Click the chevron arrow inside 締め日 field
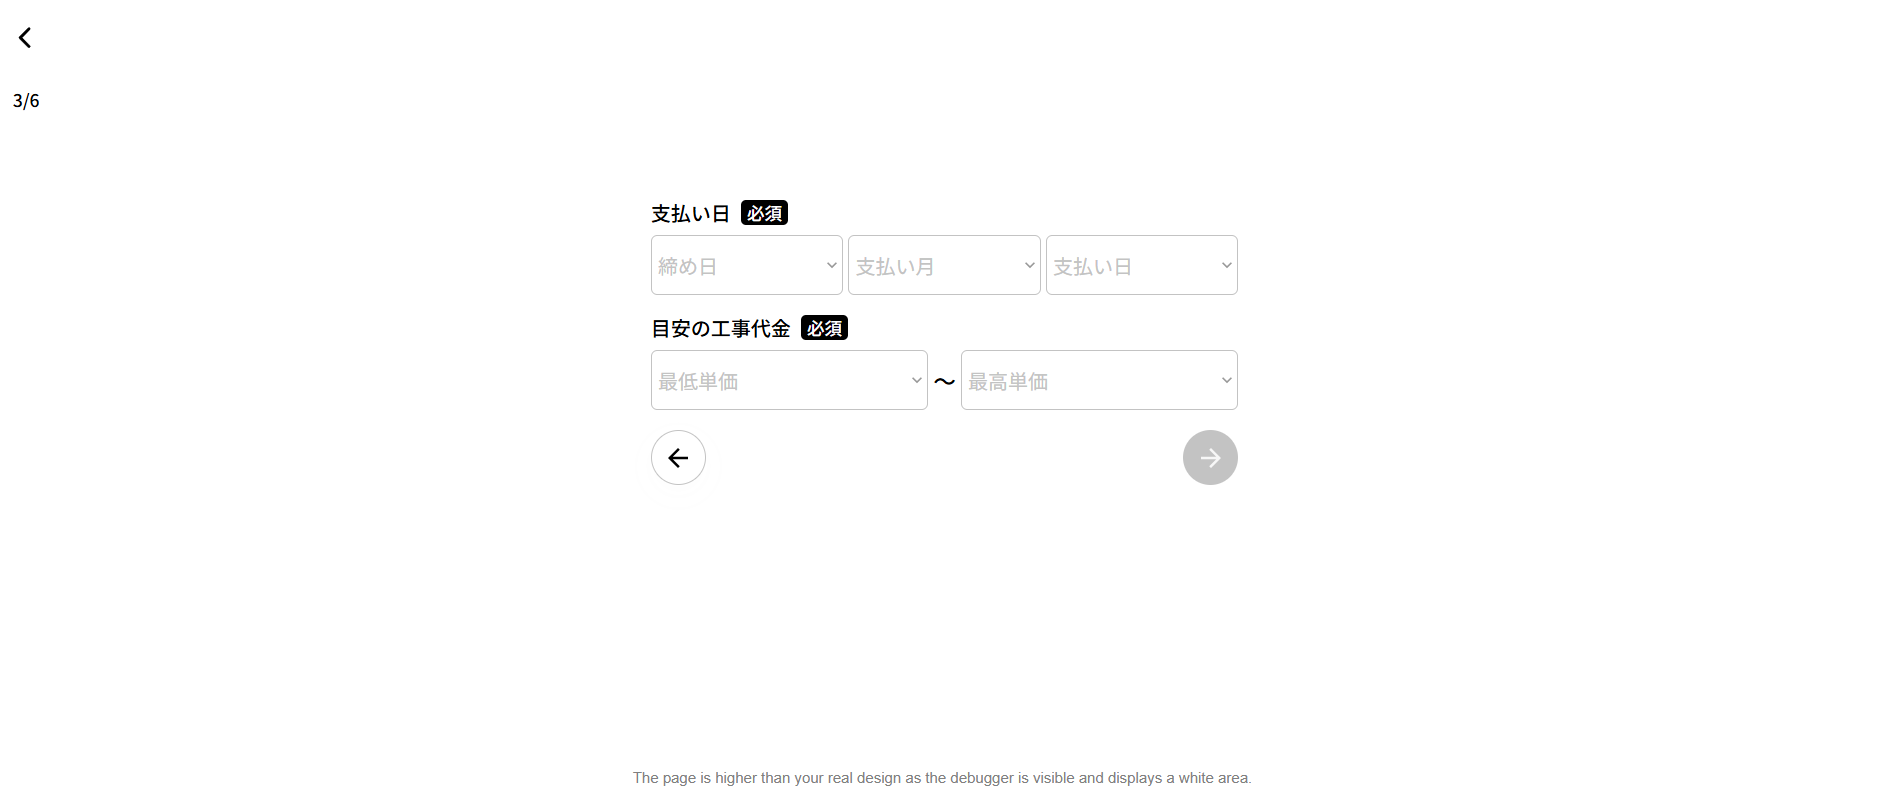 click(x=831, y=265)
